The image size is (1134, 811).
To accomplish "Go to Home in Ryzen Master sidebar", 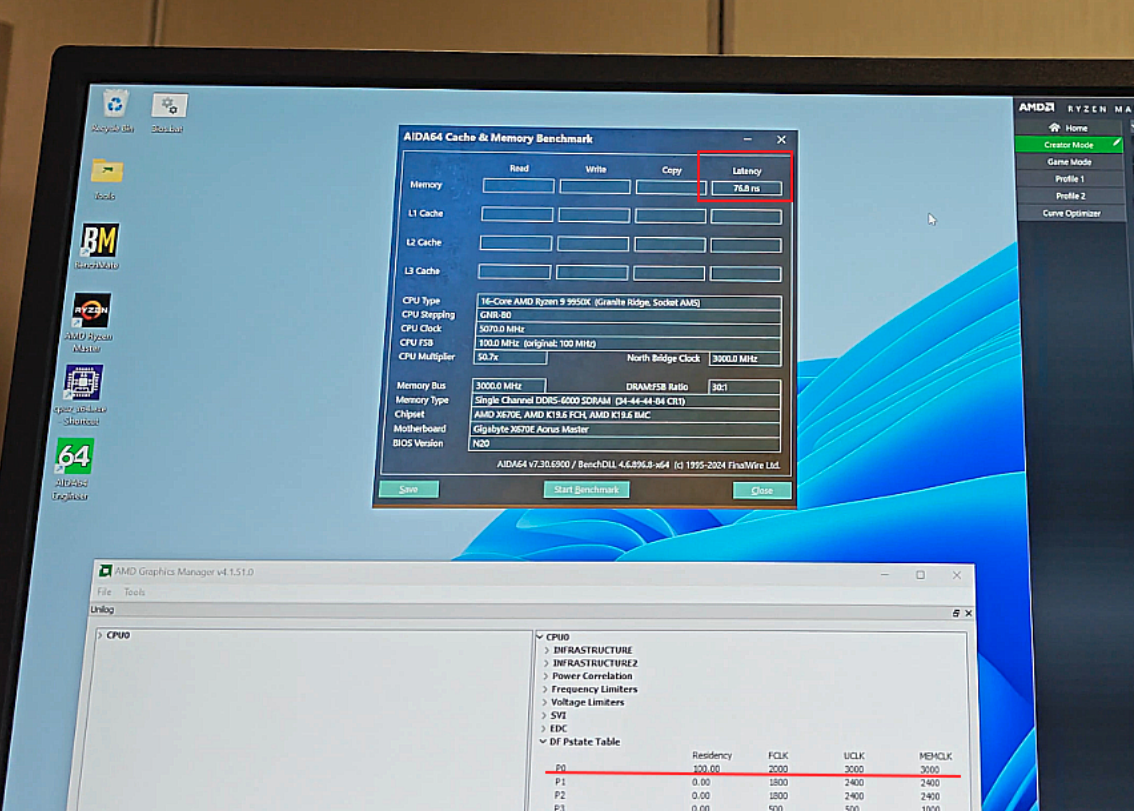I will [1067, 128].
